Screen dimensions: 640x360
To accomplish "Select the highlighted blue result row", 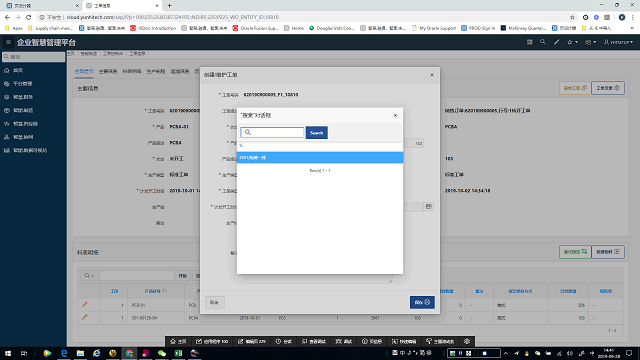I will click(x=320, y=158).
